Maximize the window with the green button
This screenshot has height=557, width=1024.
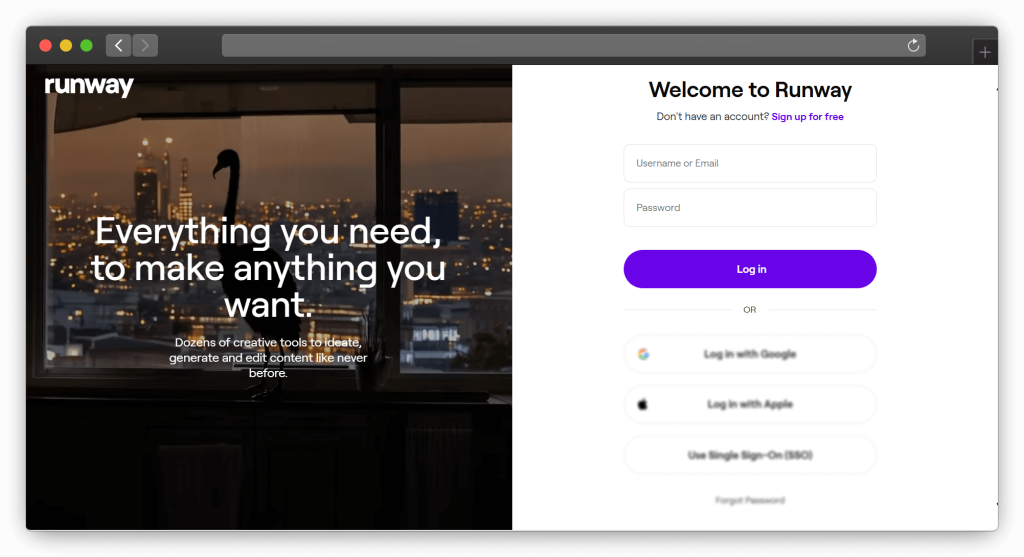pyautogui.click(x=86, y=45)
